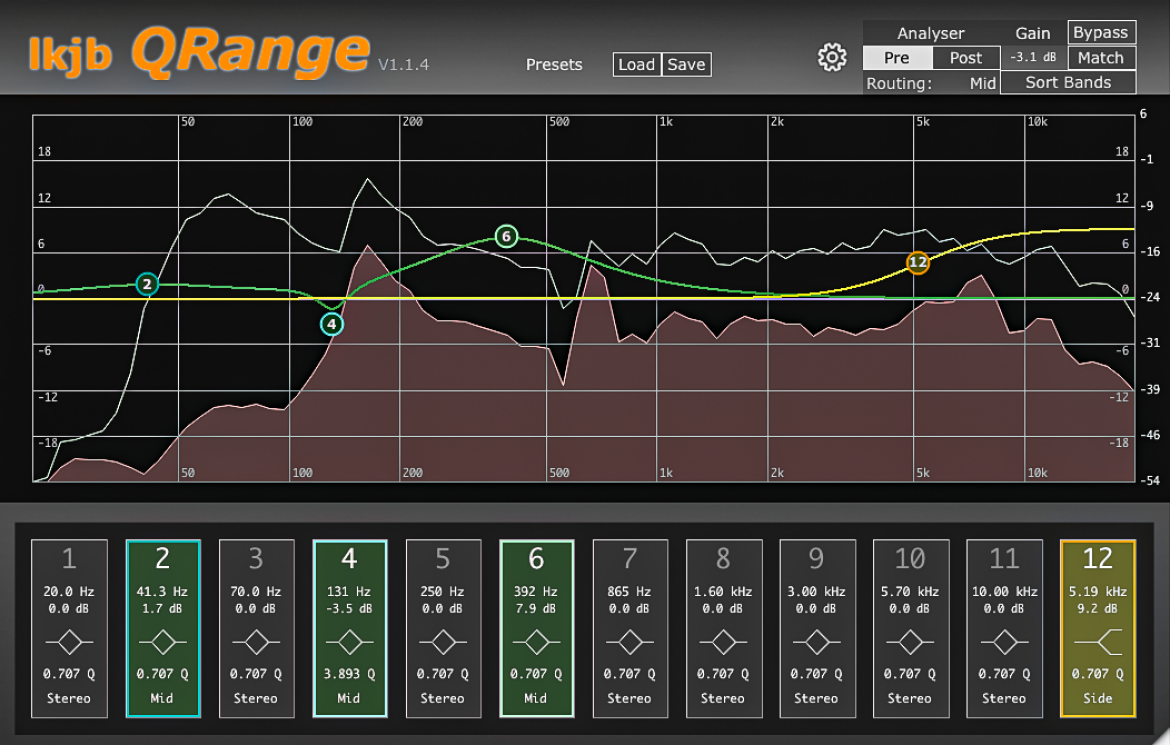Image resolution: width=1170 pixels, height=745 pixels.
Task: Click the filter shape icon of band 11
Action: [1004, 642]
